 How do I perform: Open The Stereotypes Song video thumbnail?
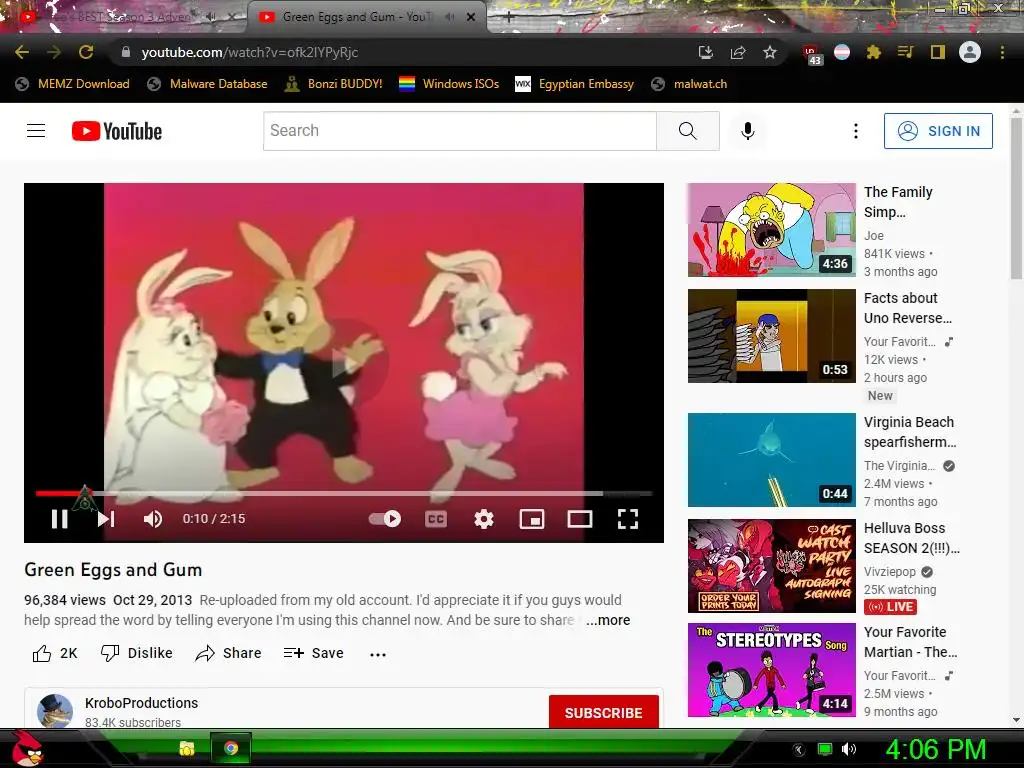[x=771, y=669]
